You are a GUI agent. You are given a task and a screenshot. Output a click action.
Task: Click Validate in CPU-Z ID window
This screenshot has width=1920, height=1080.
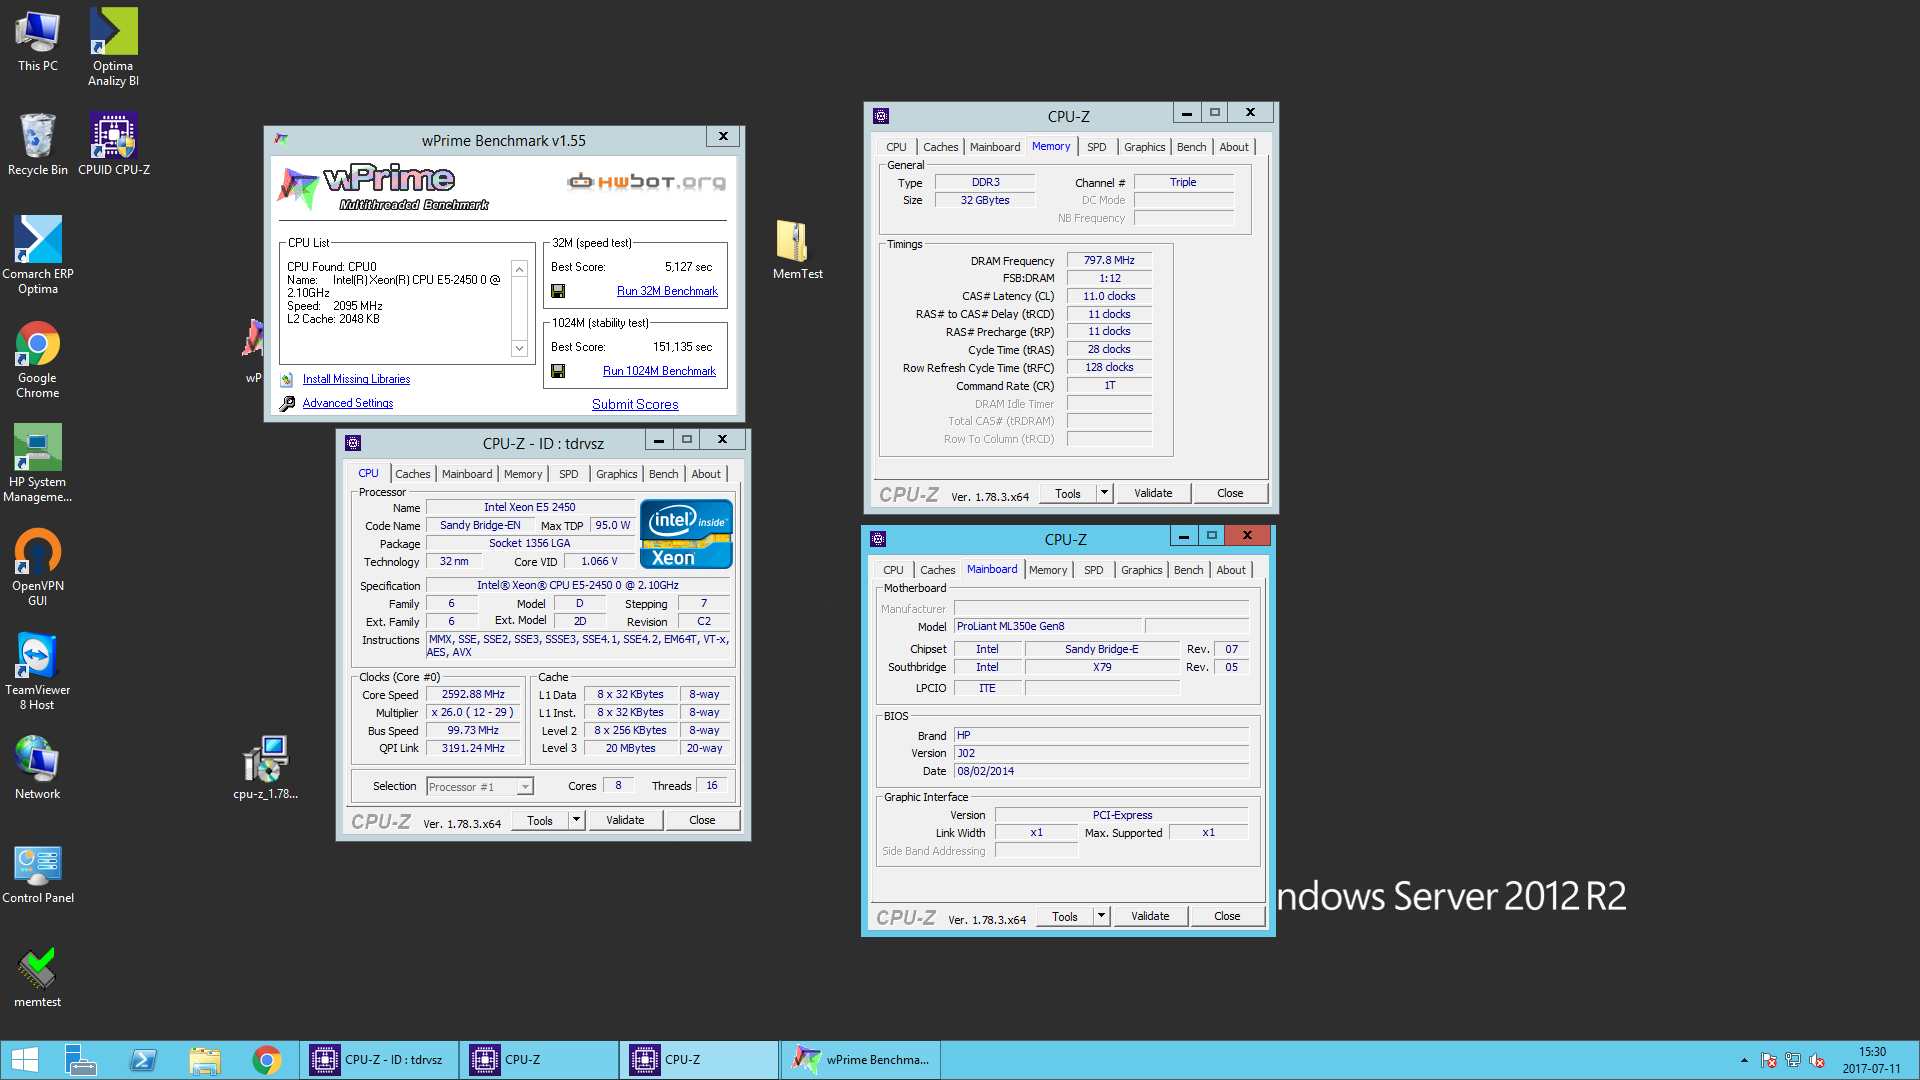625,820
